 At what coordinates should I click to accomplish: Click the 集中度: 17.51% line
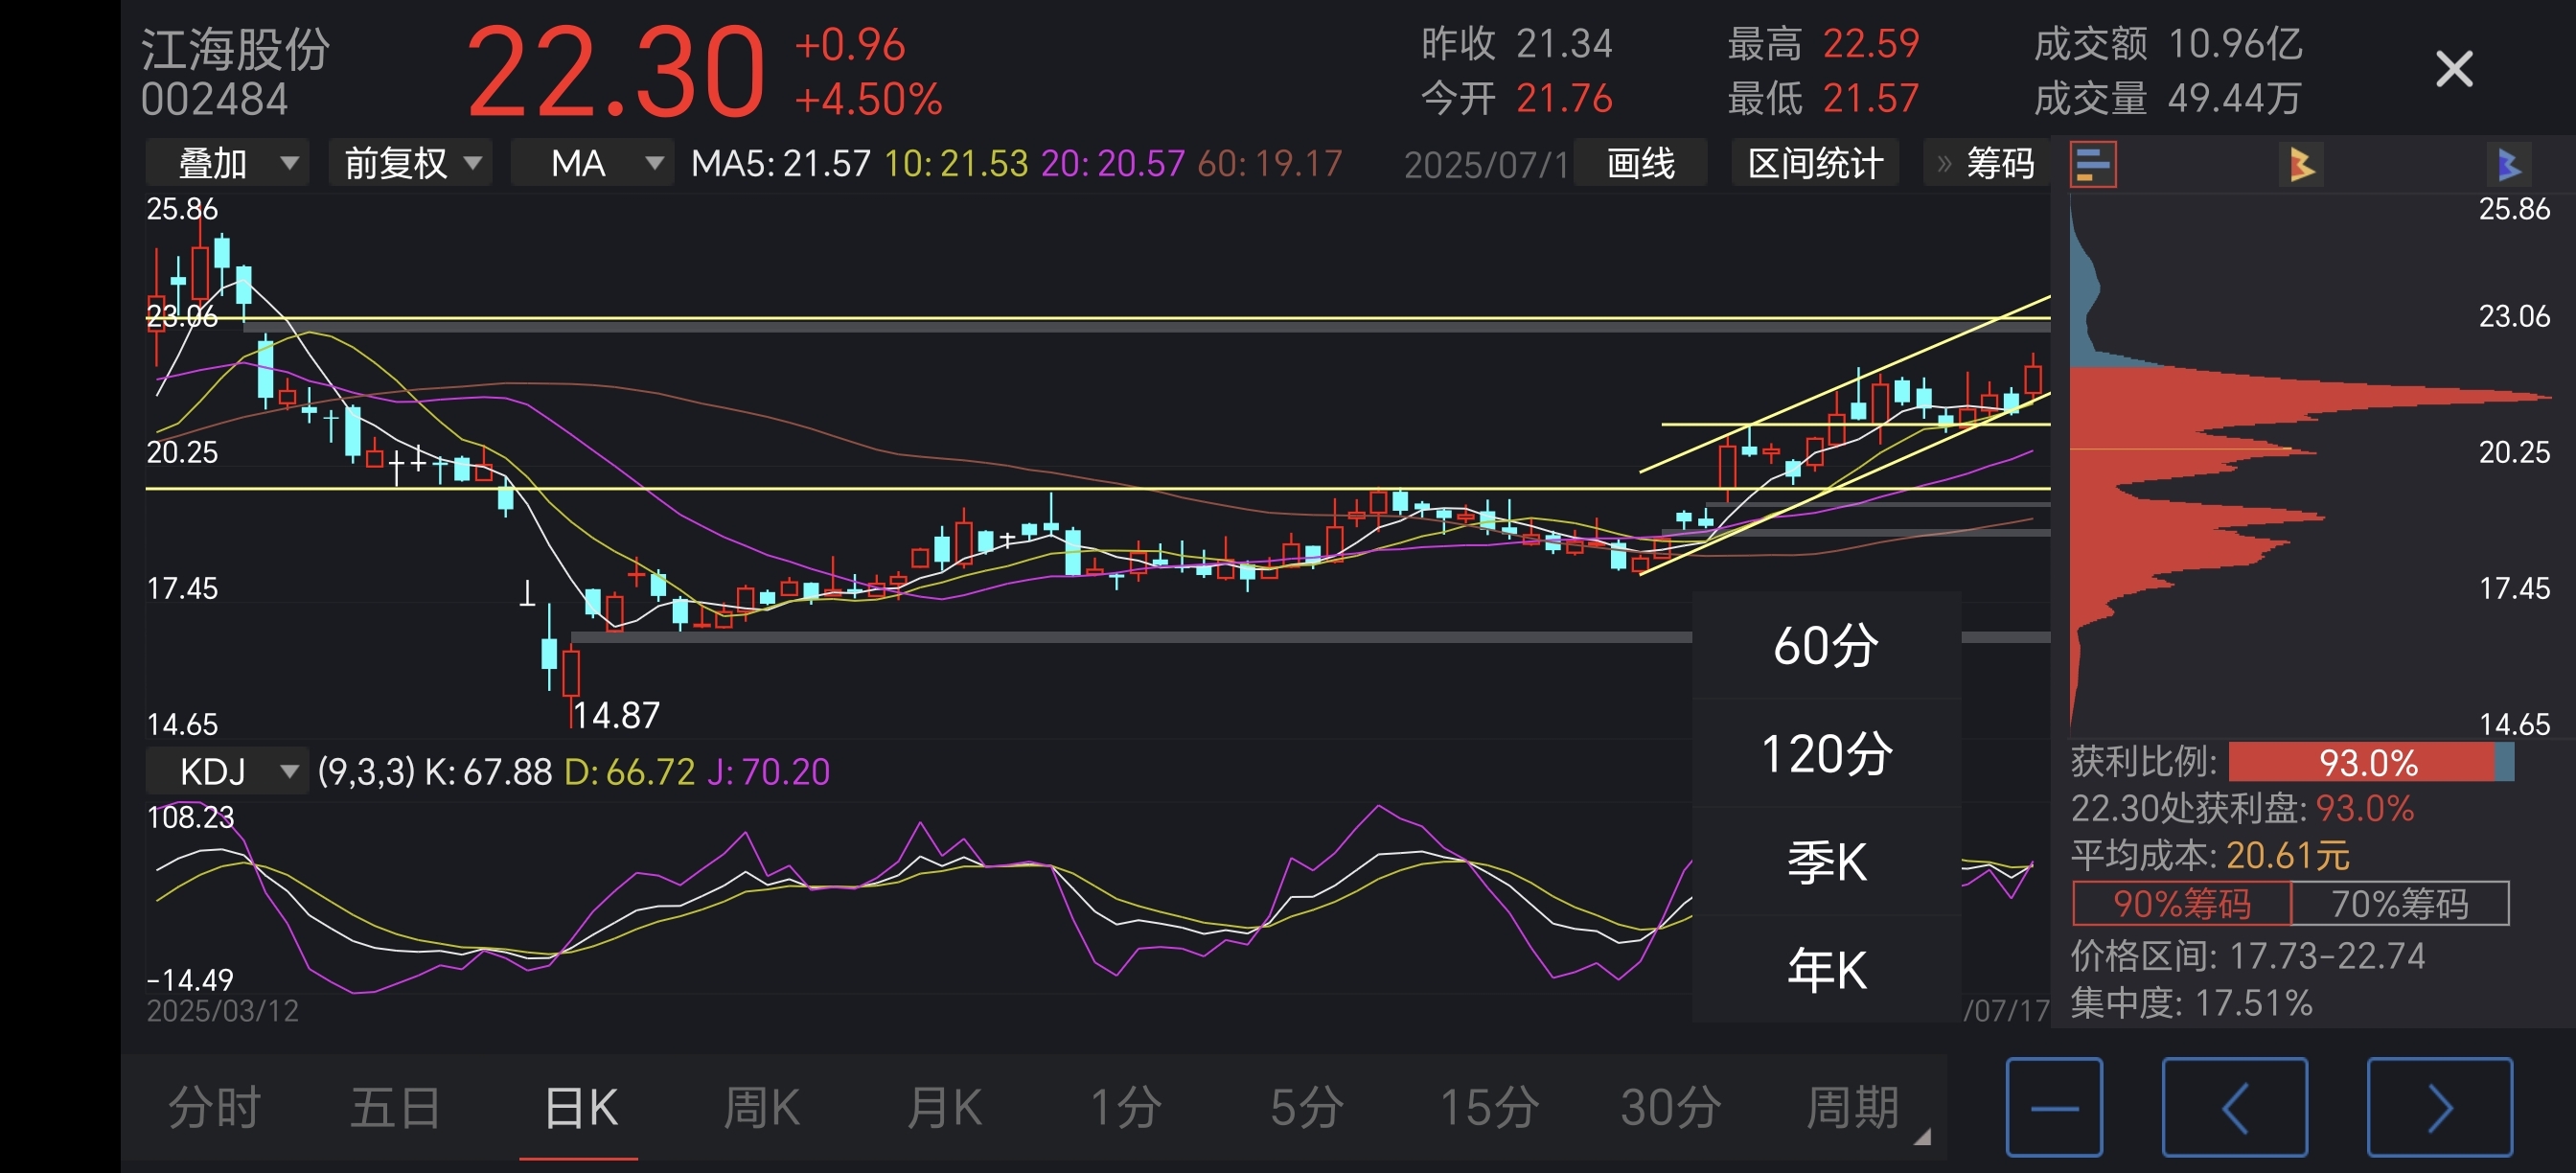[x=2192, y=1002]
